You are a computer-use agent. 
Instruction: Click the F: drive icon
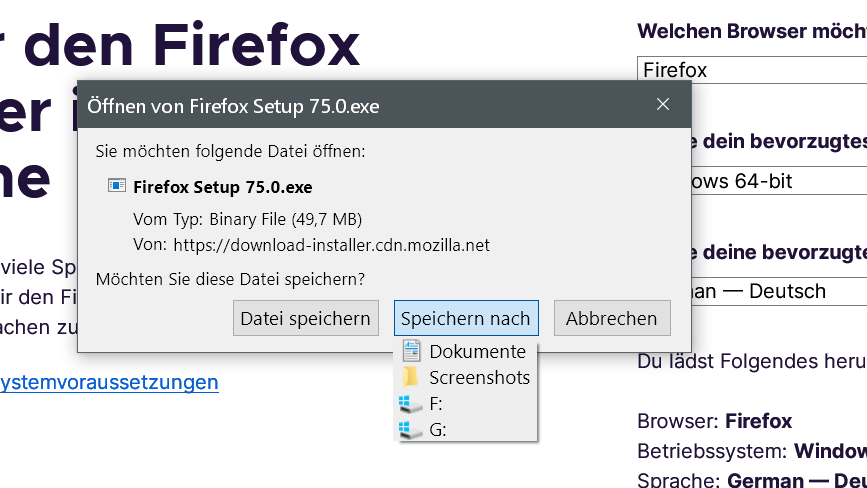tap(410, 403)
